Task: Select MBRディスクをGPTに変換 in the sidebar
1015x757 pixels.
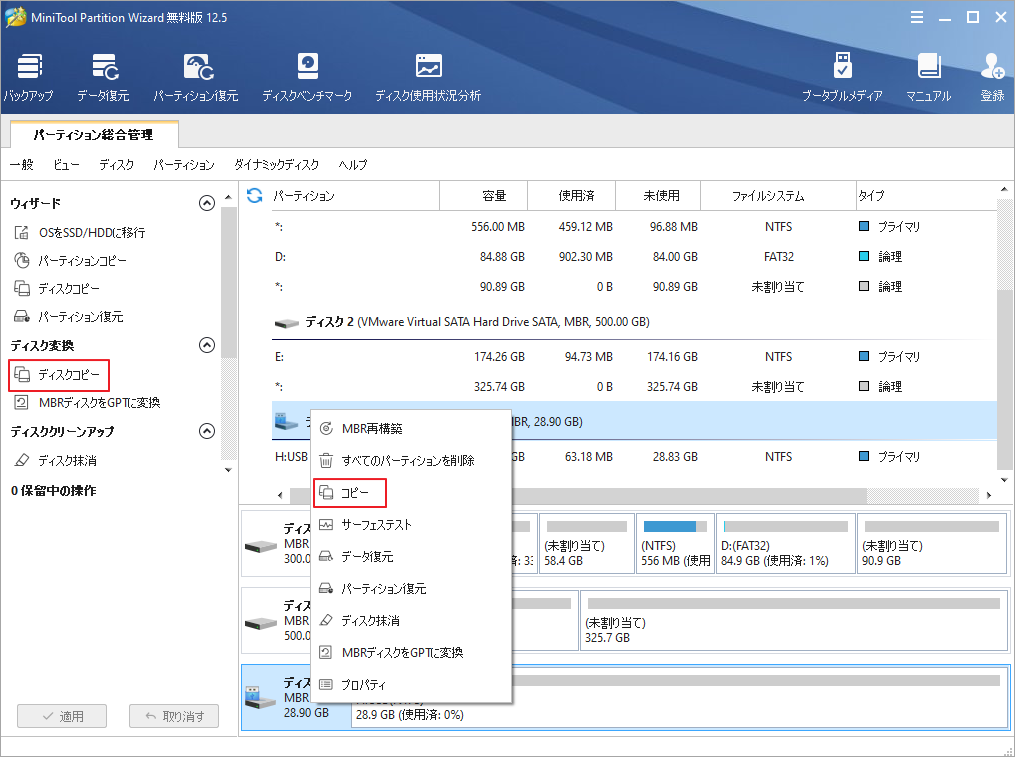Action: [87, 403]
